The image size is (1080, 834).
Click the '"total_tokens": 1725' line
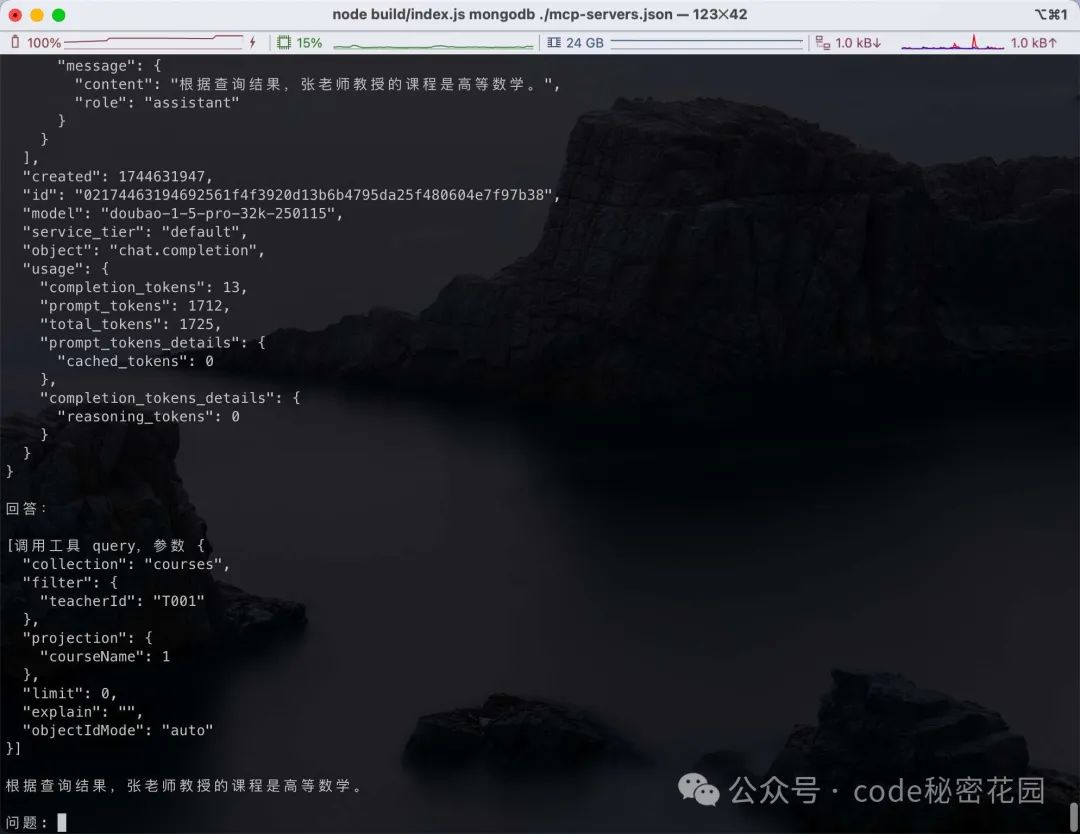(x=130, y=324)
